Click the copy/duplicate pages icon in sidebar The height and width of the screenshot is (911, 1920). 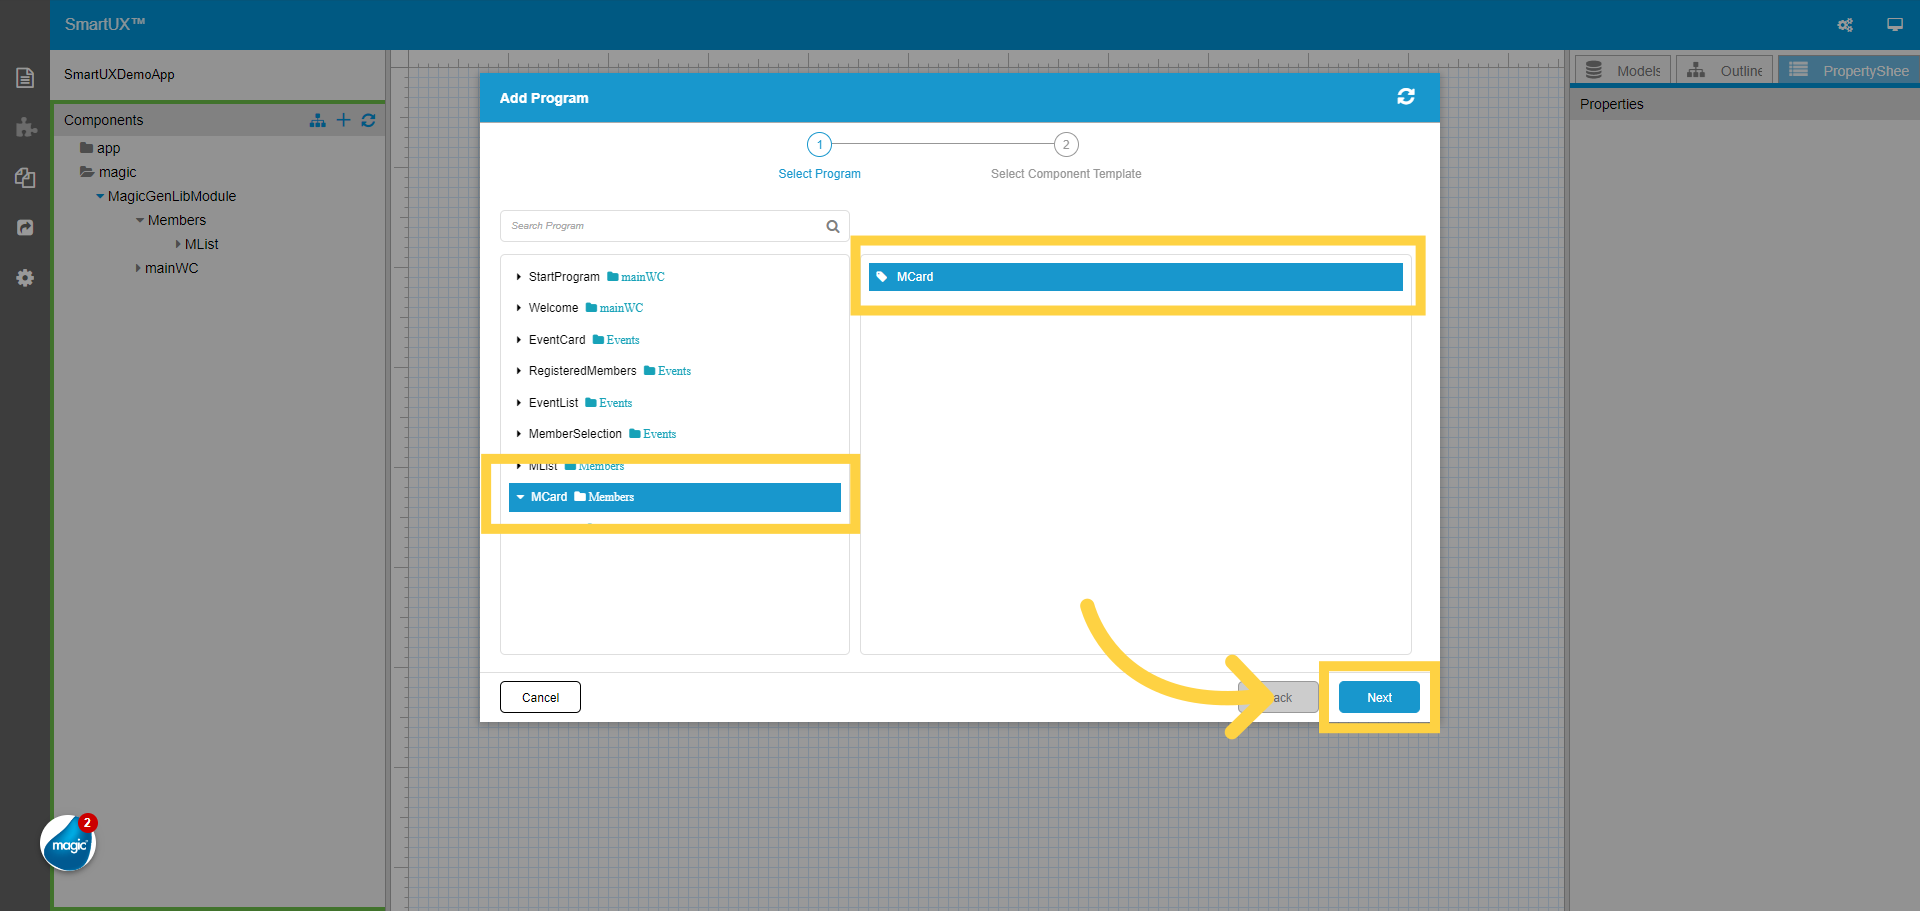click(x=24, y=178)
